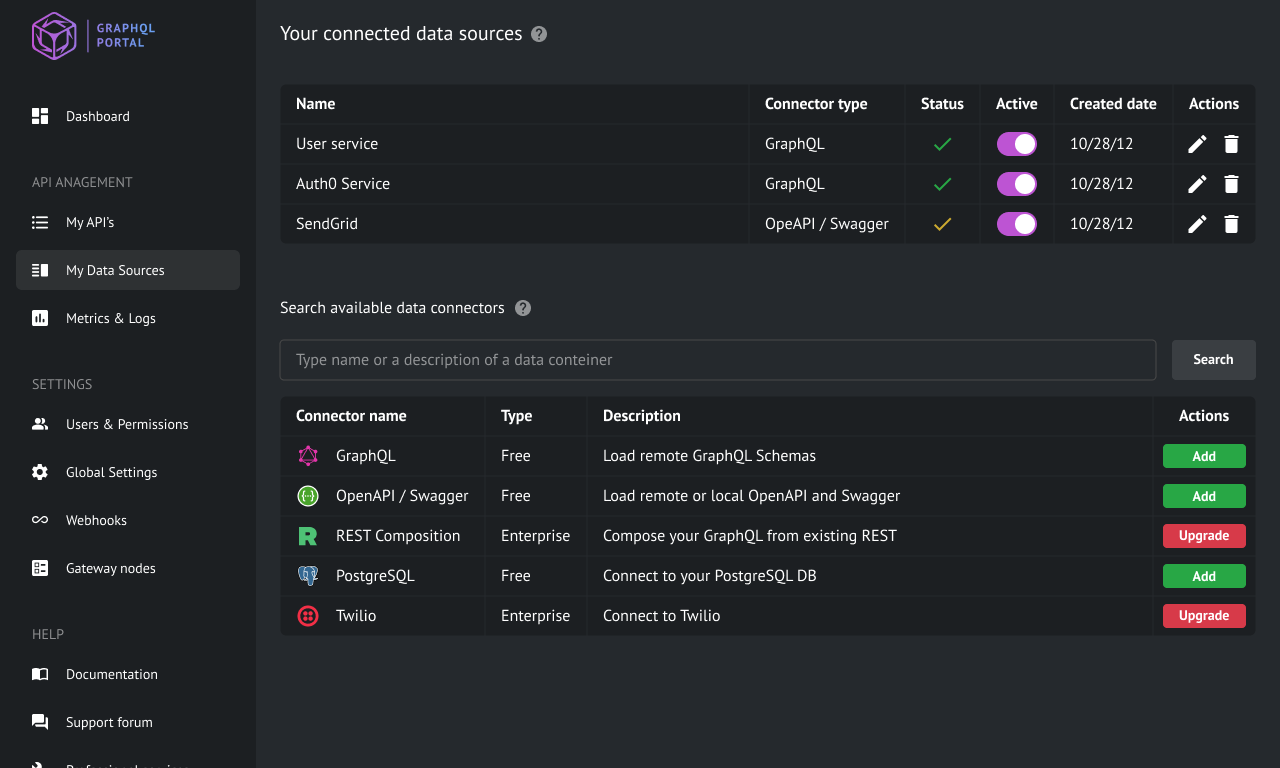The width and height of the screenshot is (1280, 768).
Task: Click the Gateway nodes icon
Action: (40, 568)
